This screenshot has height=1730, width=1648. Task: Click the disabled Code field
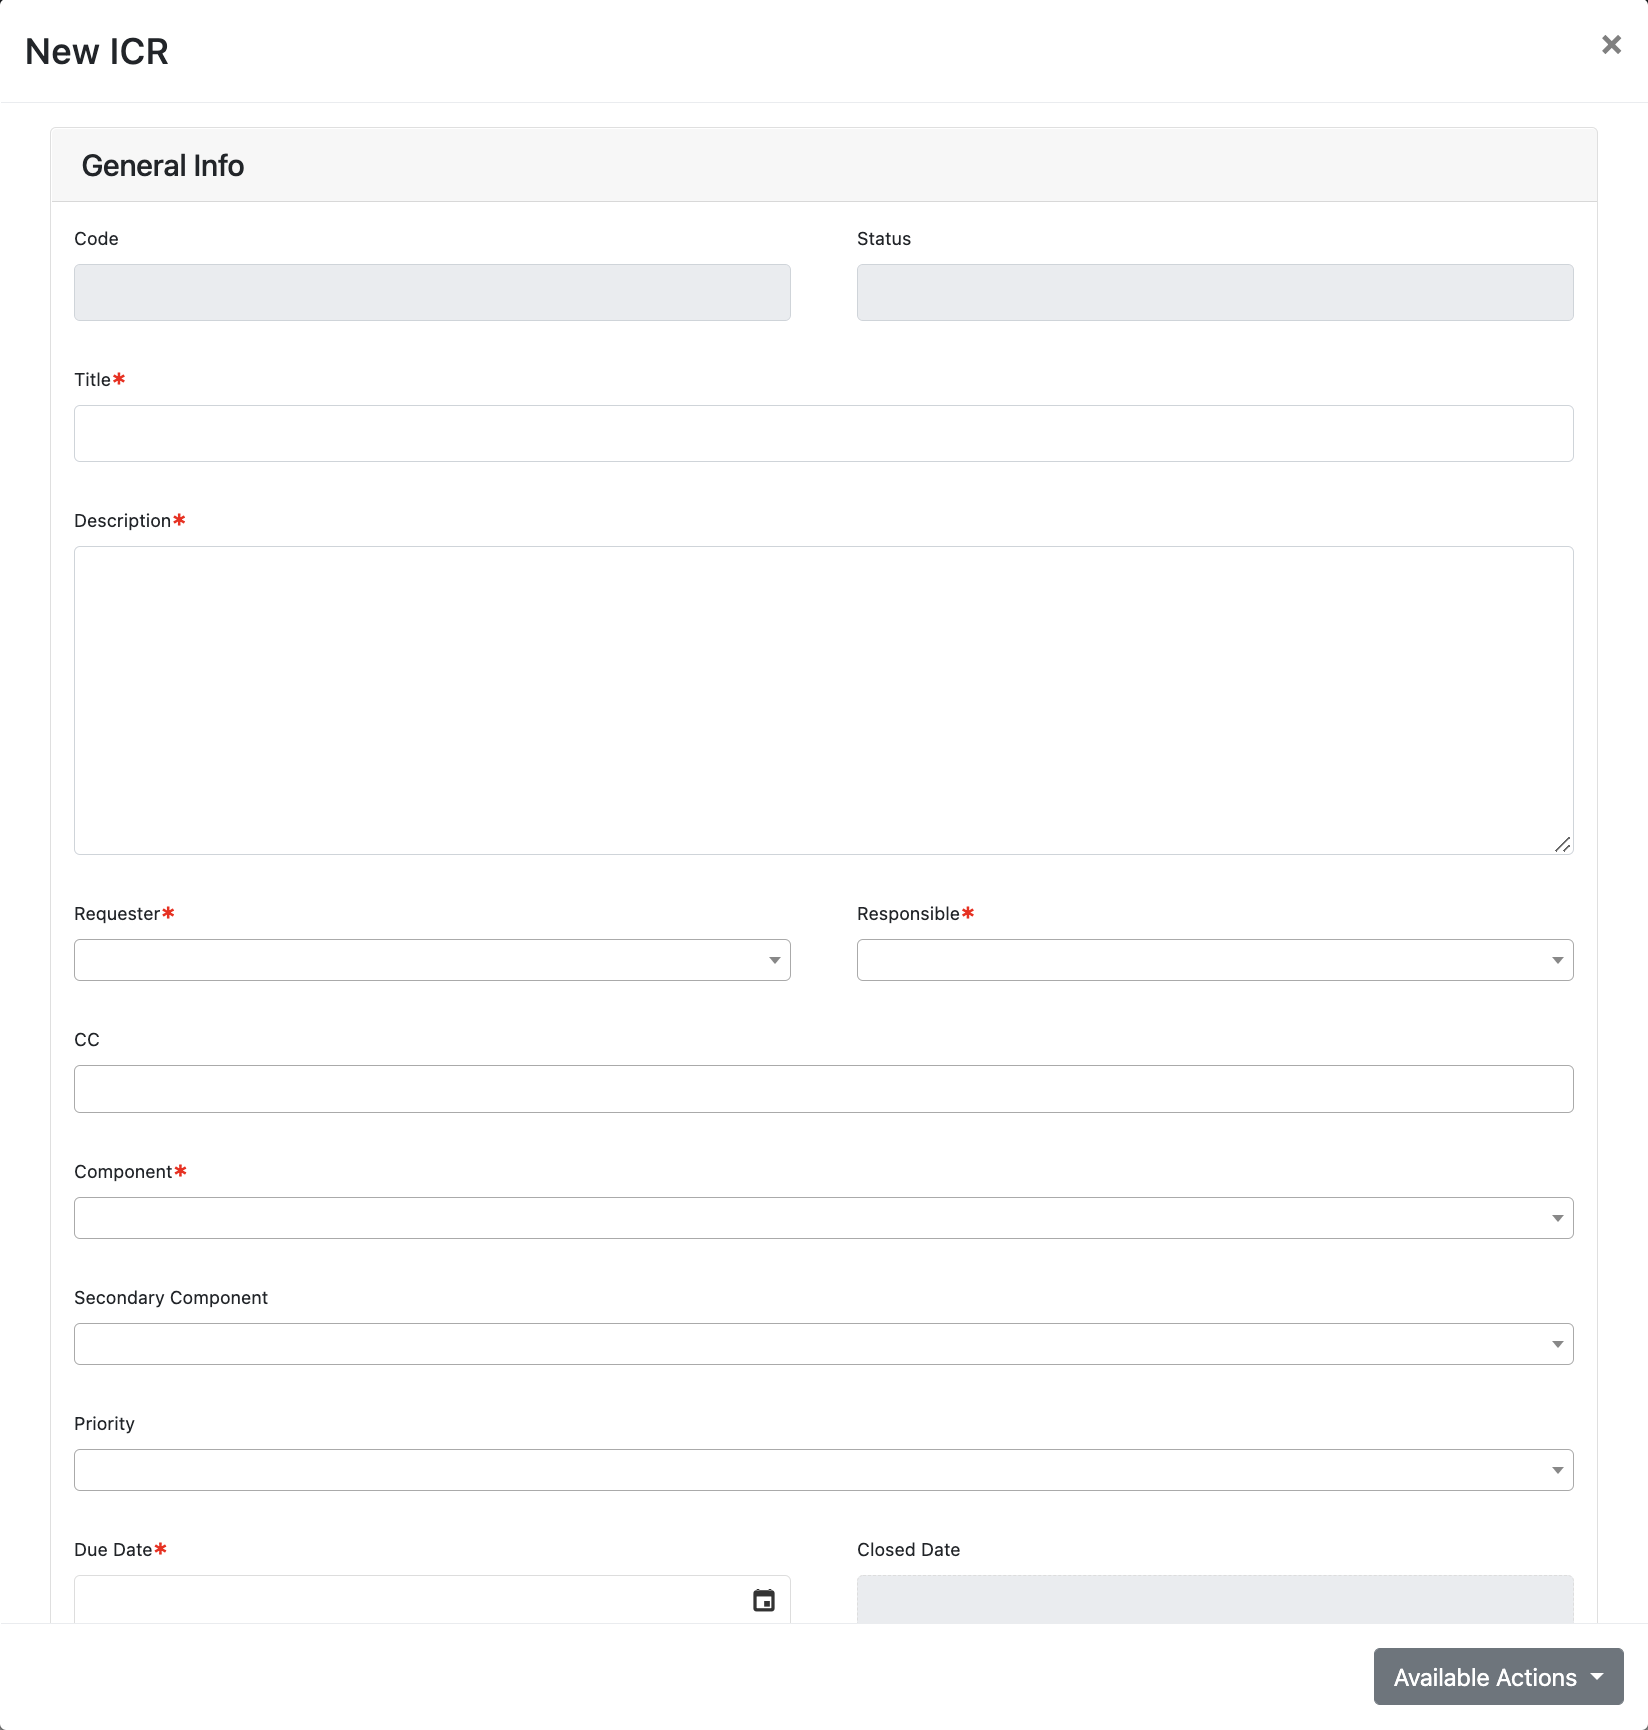click(432, 292)
